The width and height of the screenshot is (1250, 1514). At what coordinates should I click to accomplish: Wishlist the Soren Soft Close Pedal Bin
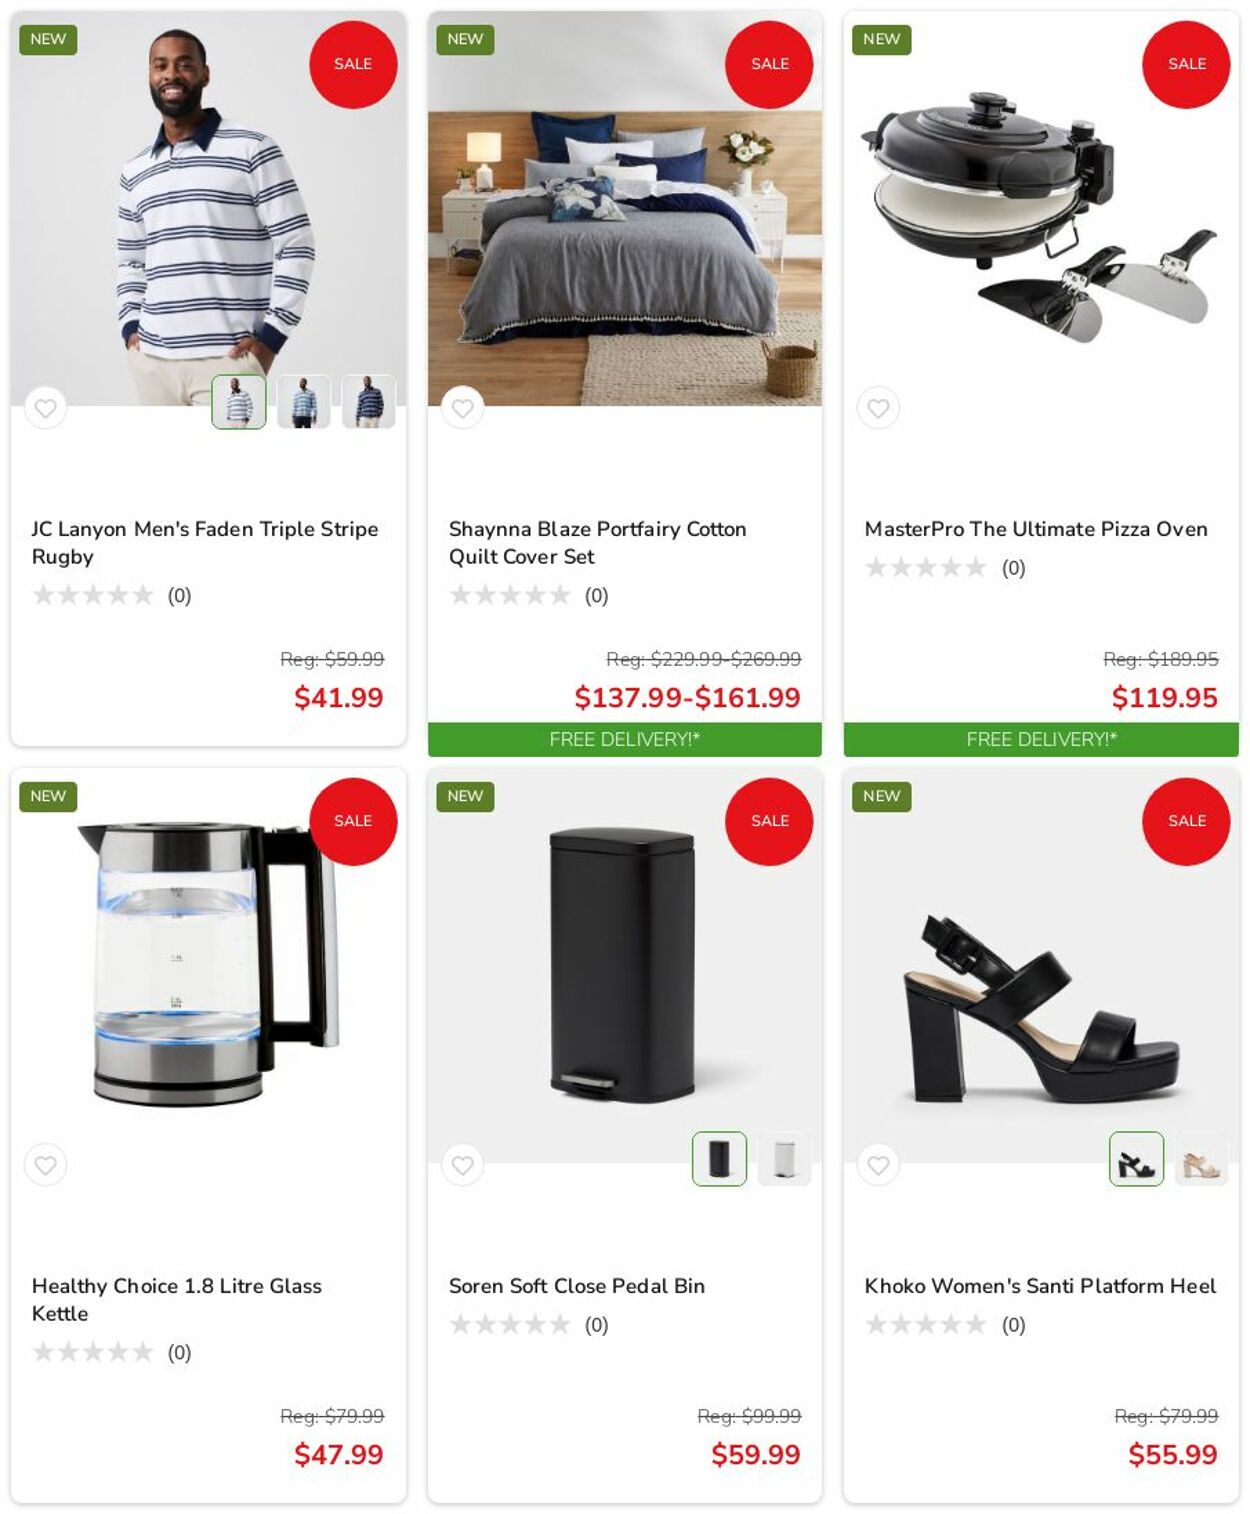(x=462, y=1165)
